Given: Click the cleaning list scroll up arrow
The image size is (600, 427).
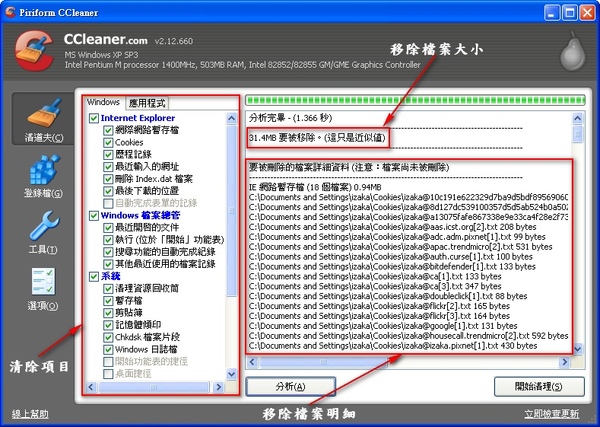Looking at the screenshot, I should pyautogui.click(x=232, y=118).
